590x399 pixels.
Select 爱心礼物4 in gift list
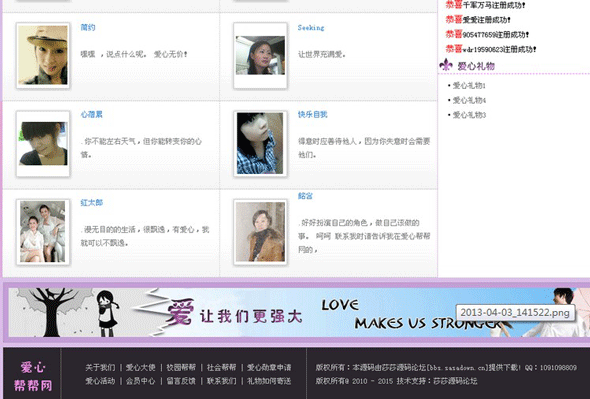[469, 101]
